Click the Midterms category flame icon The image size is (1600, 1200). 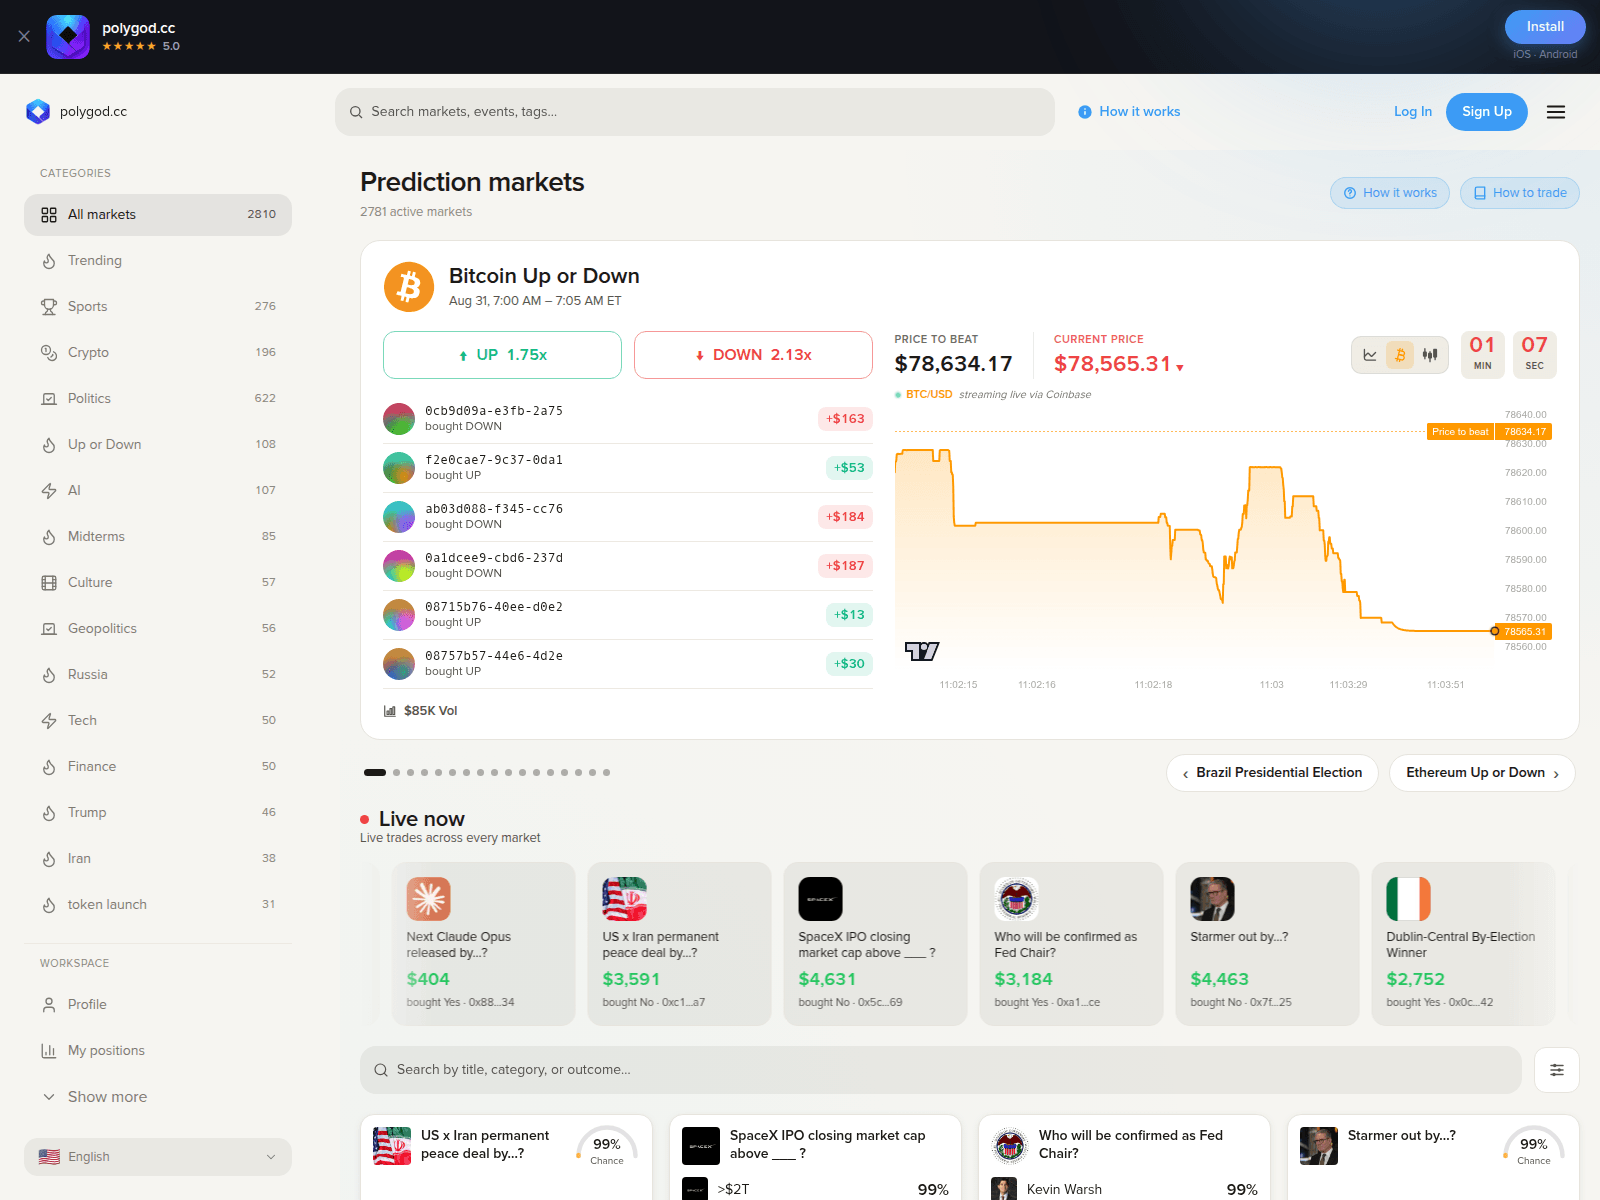(x=49, y=537)
